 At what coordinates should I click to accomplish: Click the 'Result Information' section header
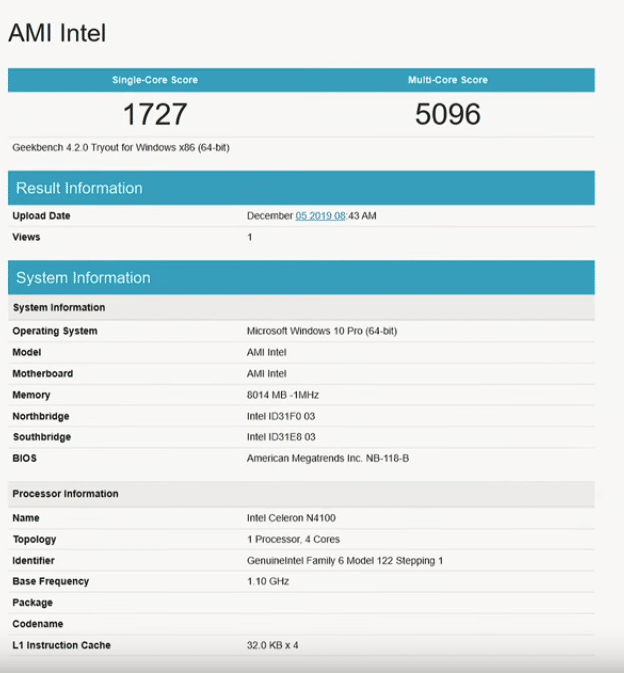(301, 188)
